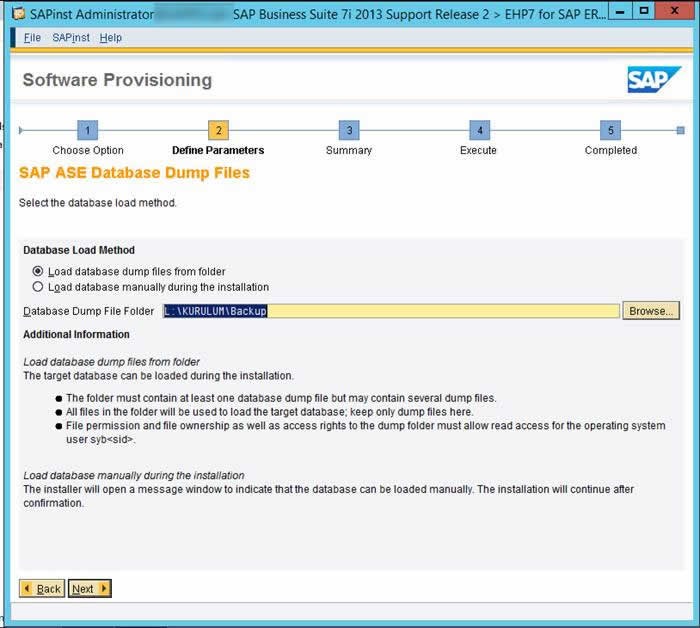This screenshot has height=628, width=700.
Task: Maximize the SAPinst window
Action: tap(644, 11)
